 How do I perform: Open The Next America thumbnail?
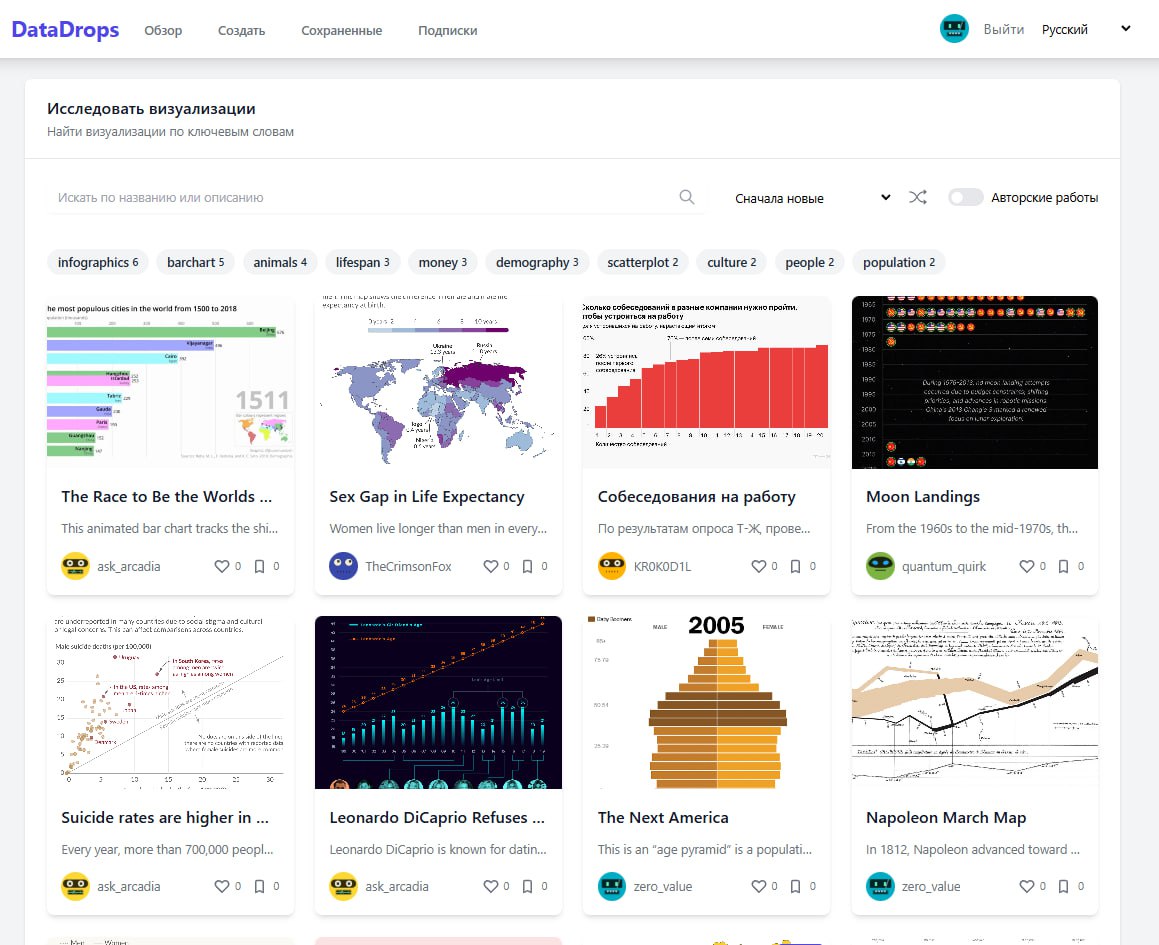(706, 702)
